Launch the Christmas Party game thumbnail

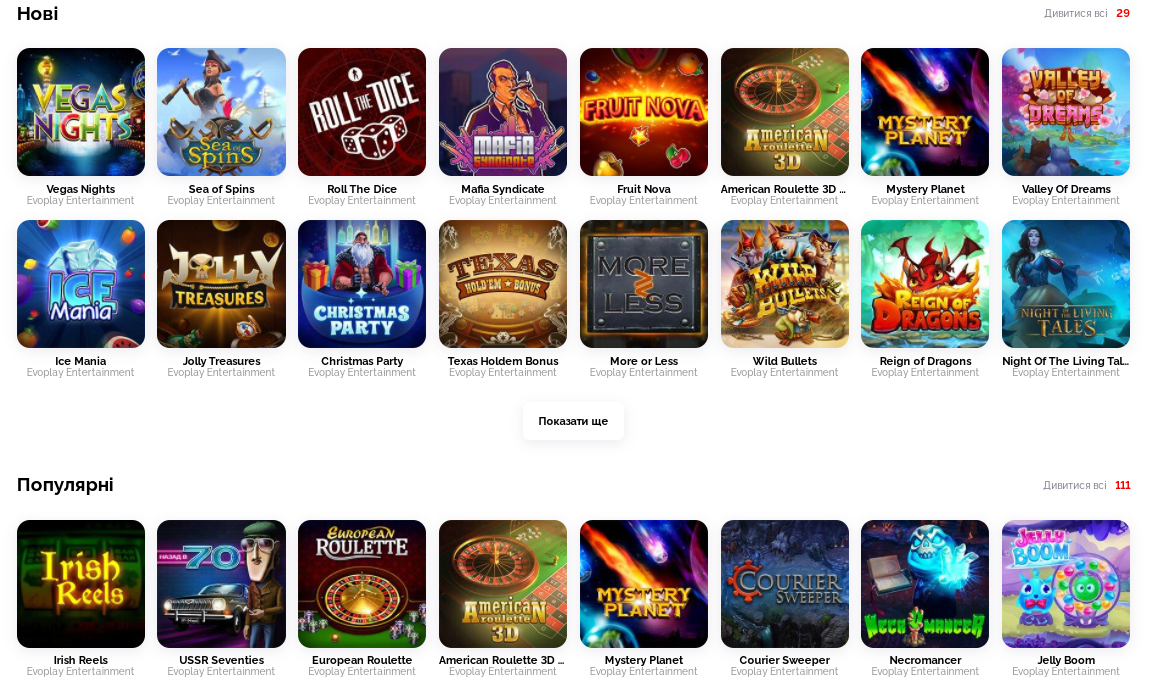[362, 284]
